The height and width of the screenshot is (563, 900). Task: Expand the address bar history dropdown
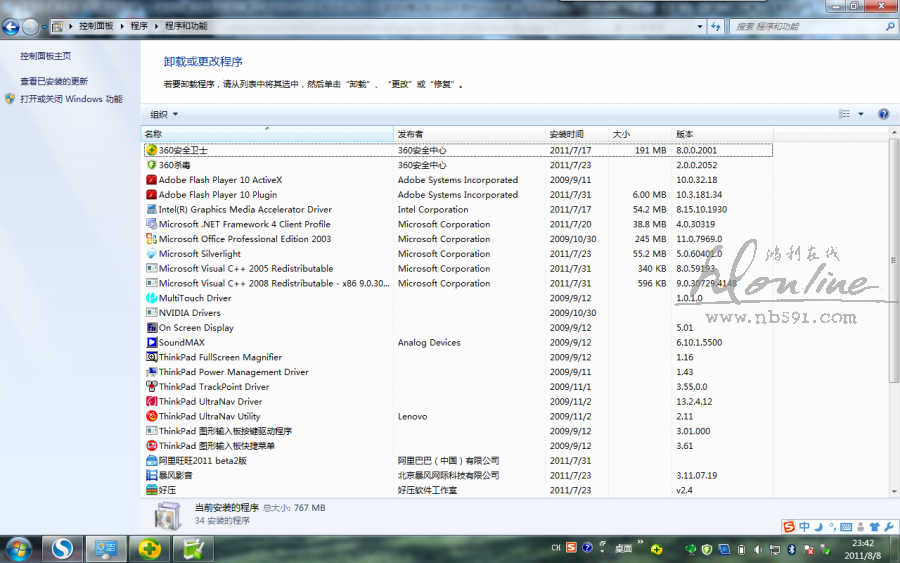(700, 26)
